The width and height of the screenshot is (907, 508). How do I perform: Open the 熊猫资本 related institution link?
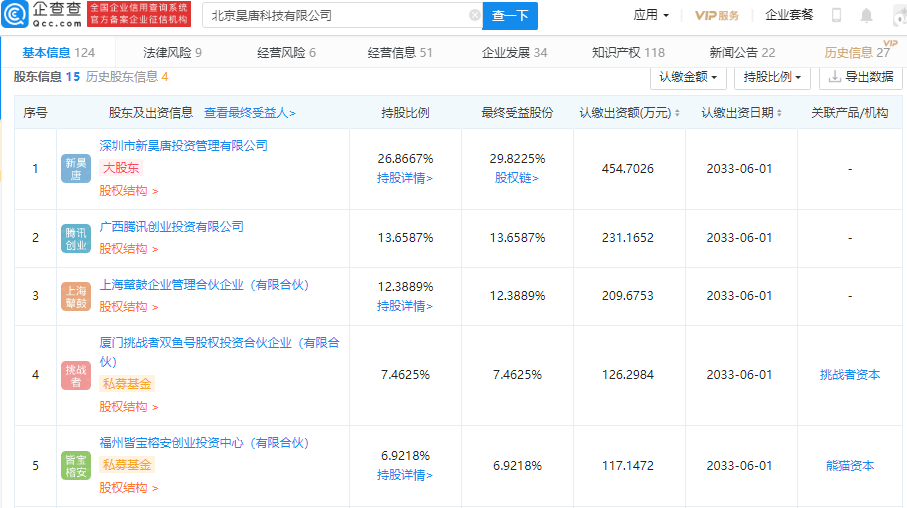(850, 466)
